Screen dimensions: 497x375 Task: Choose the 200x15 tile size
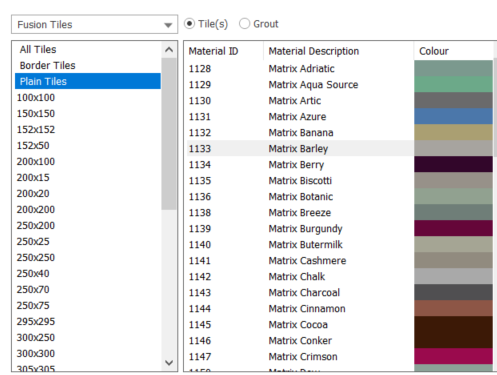(88, 177)
